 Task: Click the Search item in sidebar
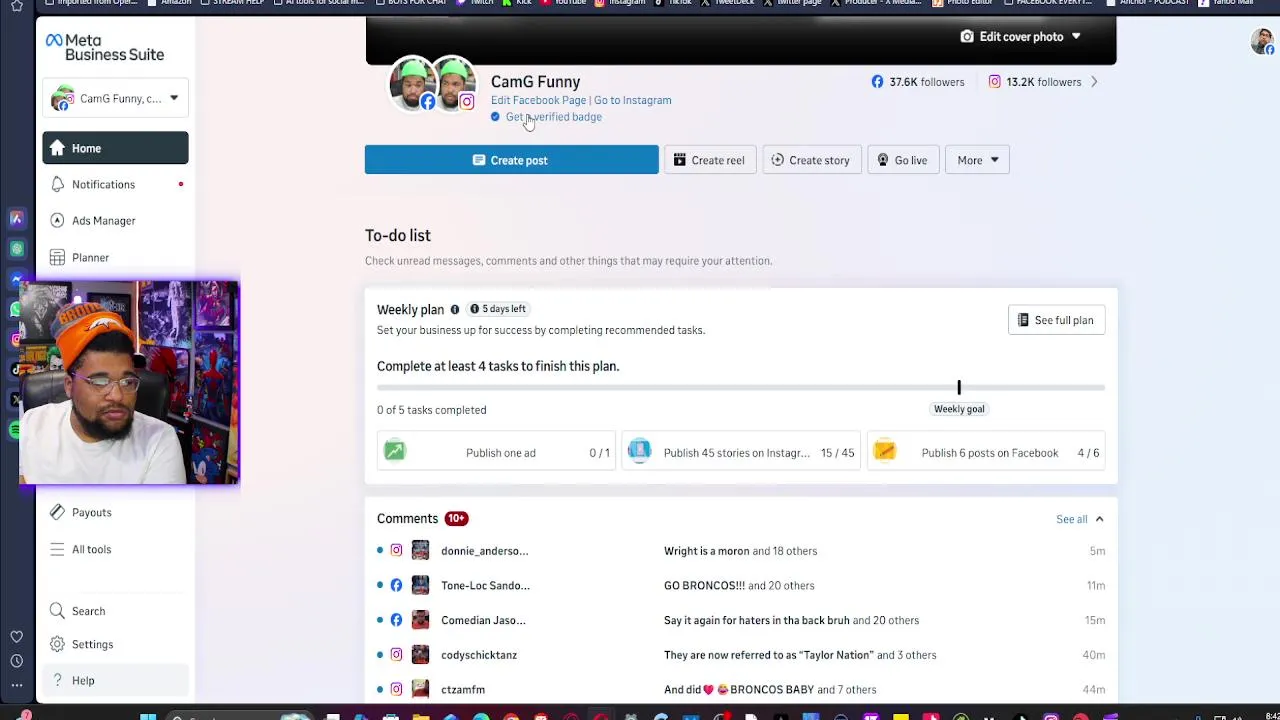coord(115,611)
